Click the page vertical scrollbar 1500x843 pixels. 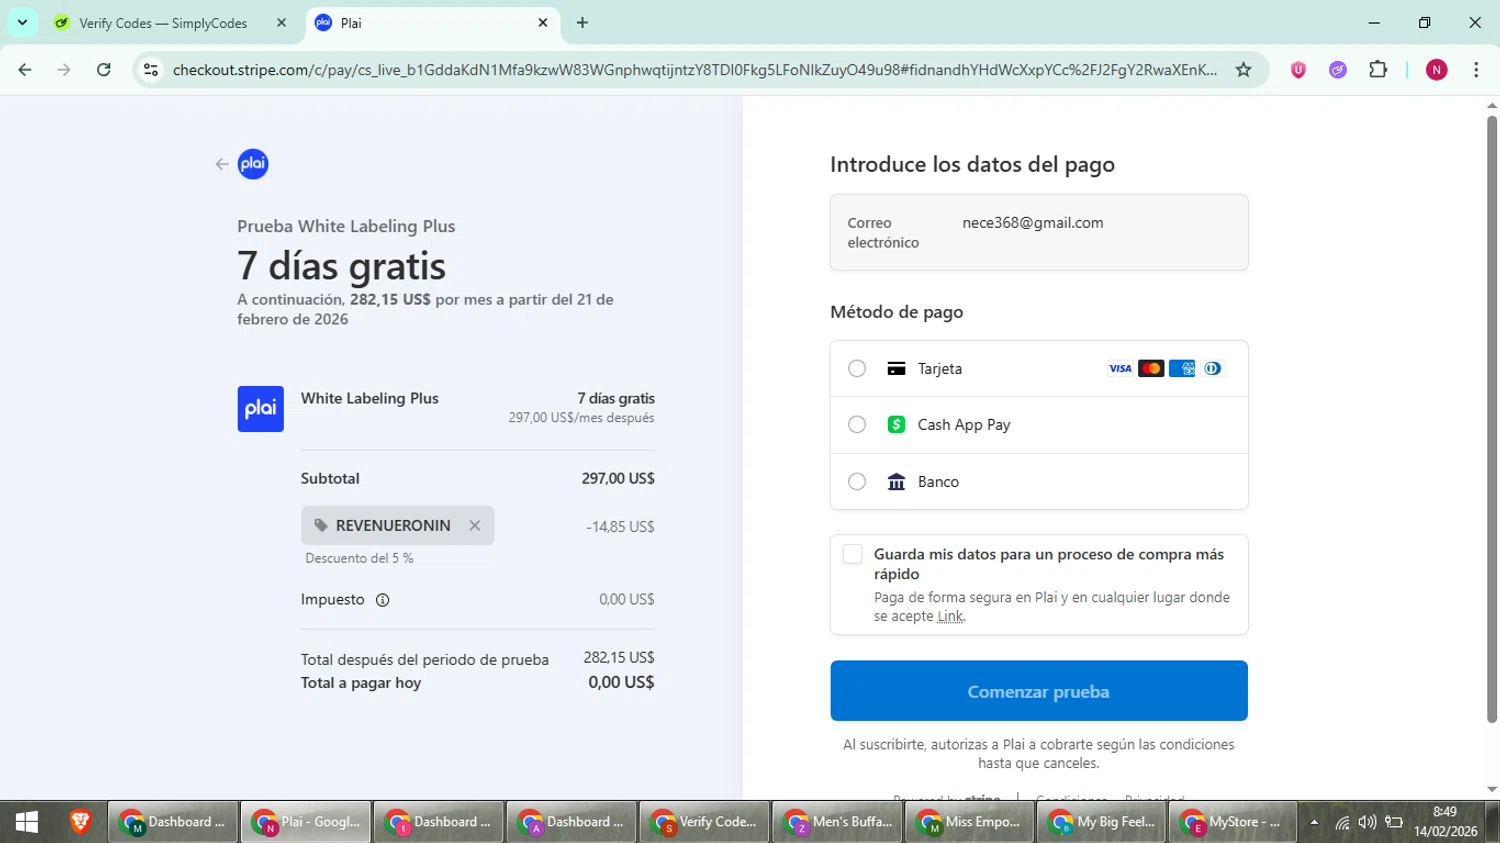(x=1492, y=420)
